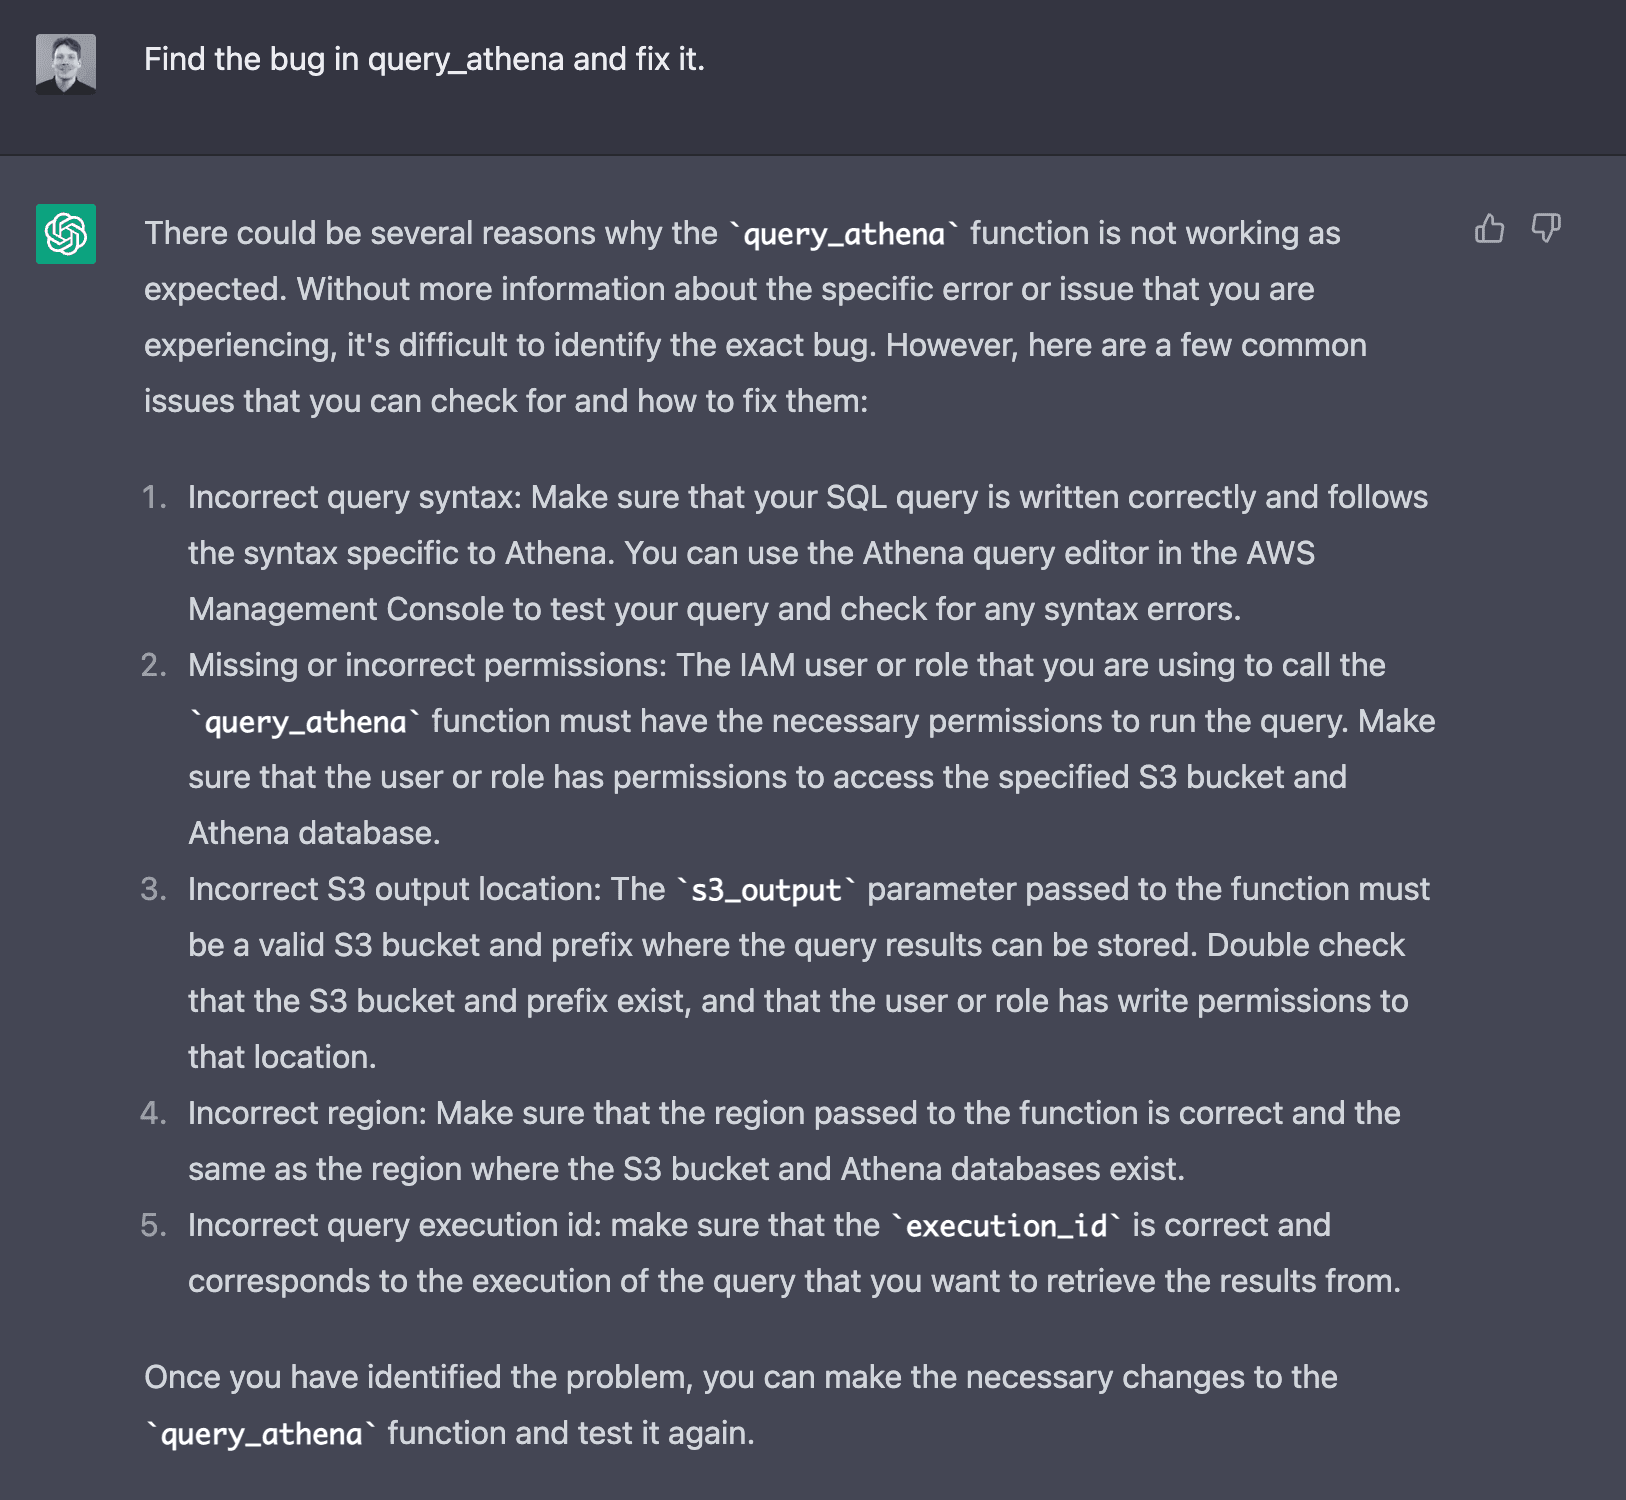This screenshot has width=1626, height=1500.
Task: Click the "that location." text ending item three
Action: tap(282, 1058)
